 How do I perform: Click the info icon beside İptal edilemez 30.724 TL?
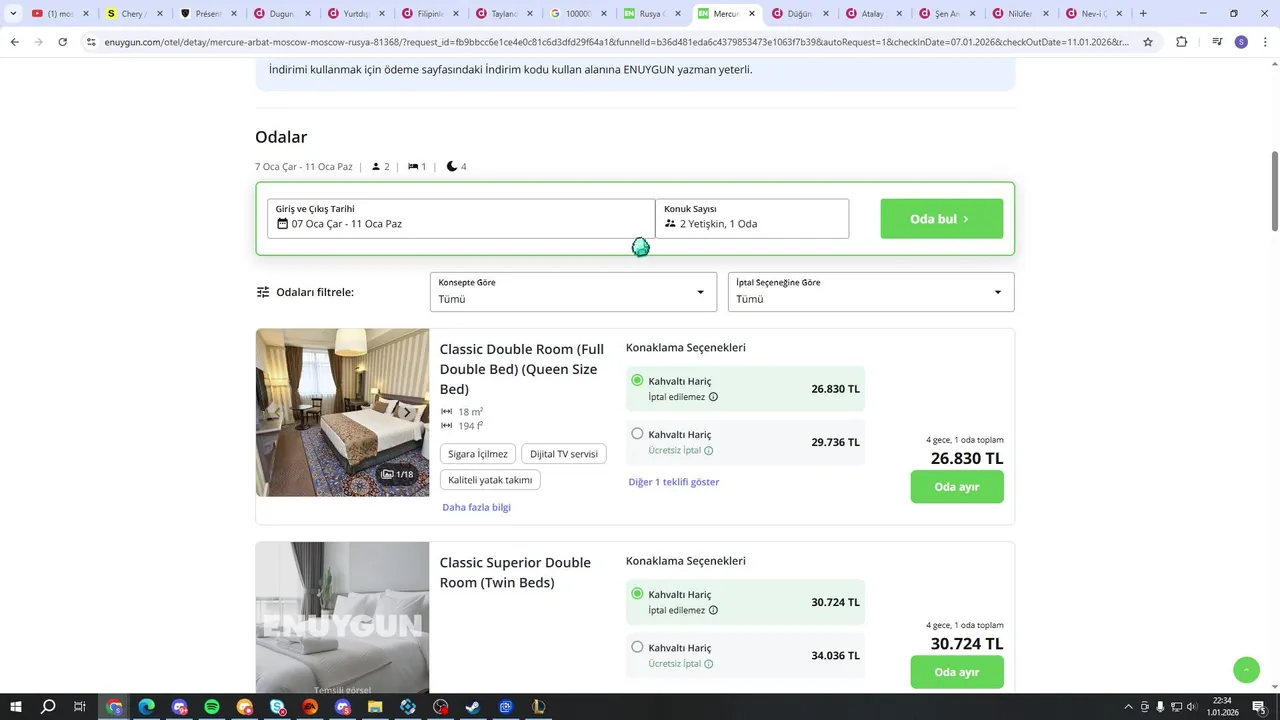713,610
